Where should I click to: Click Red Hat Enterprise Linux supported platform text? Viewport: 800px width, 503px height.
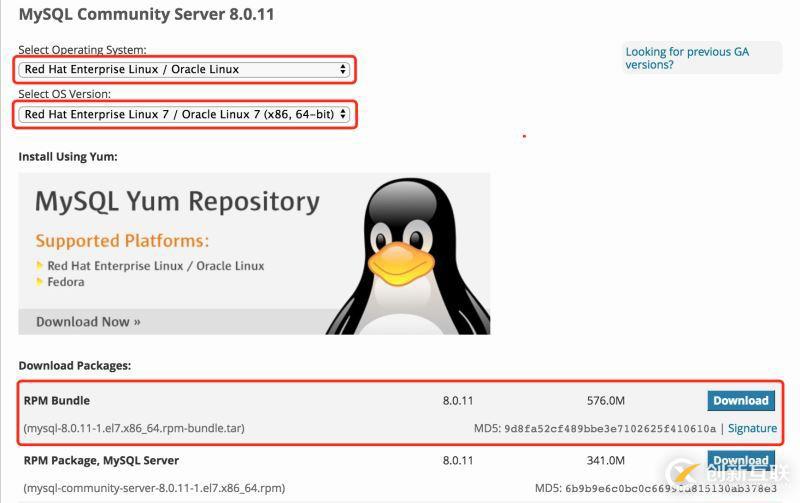tap(156, 266)
